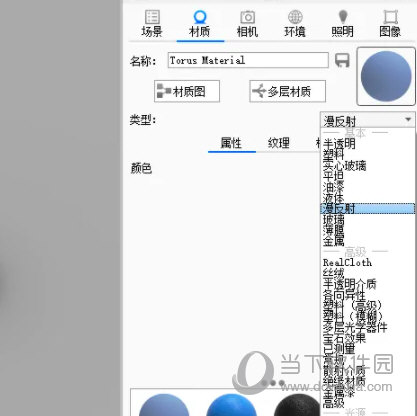
Task: Open the 材质图 (Material Graph) button
Action: coord(187,91)
